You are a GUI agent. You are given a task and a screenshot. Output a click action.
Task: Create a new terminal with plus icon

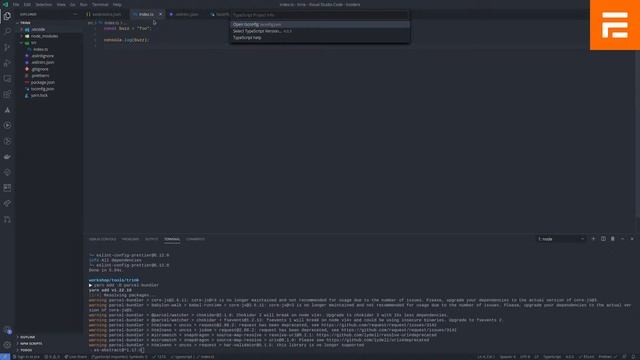point(593,239)
